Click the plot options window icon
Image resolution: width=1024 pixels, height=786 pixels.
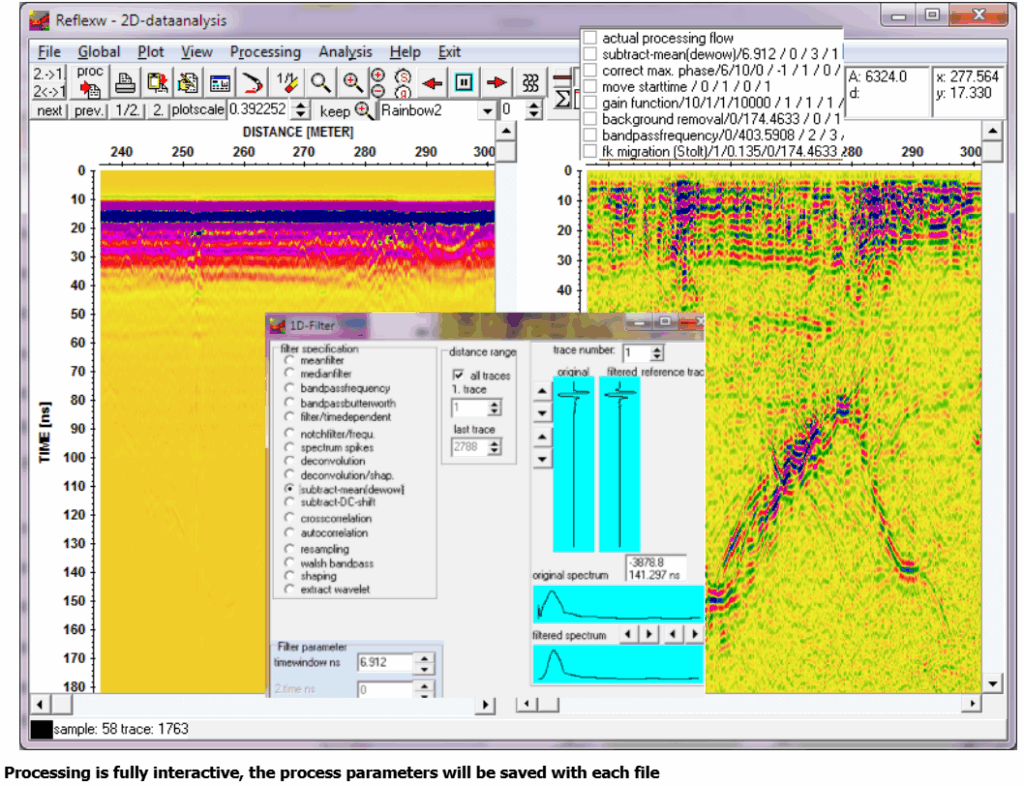[x=220, y=83]
